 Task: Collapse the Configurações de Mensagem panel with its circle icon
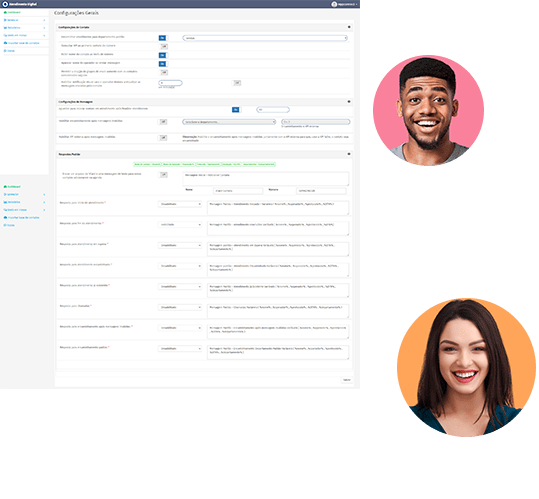tap(349, 102)
